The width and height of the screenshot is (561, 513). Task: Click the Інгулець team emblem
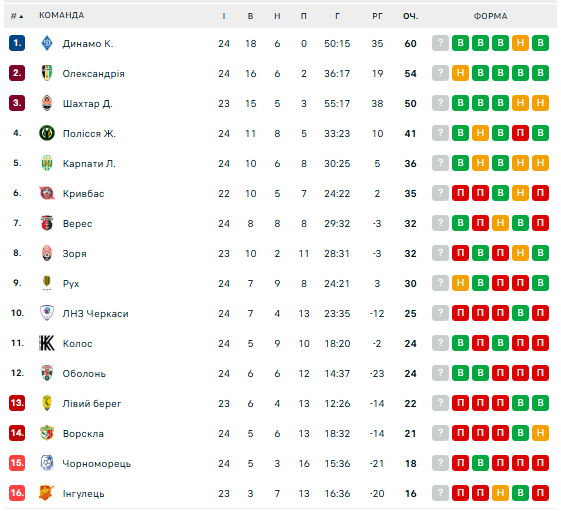click(47, 493)
